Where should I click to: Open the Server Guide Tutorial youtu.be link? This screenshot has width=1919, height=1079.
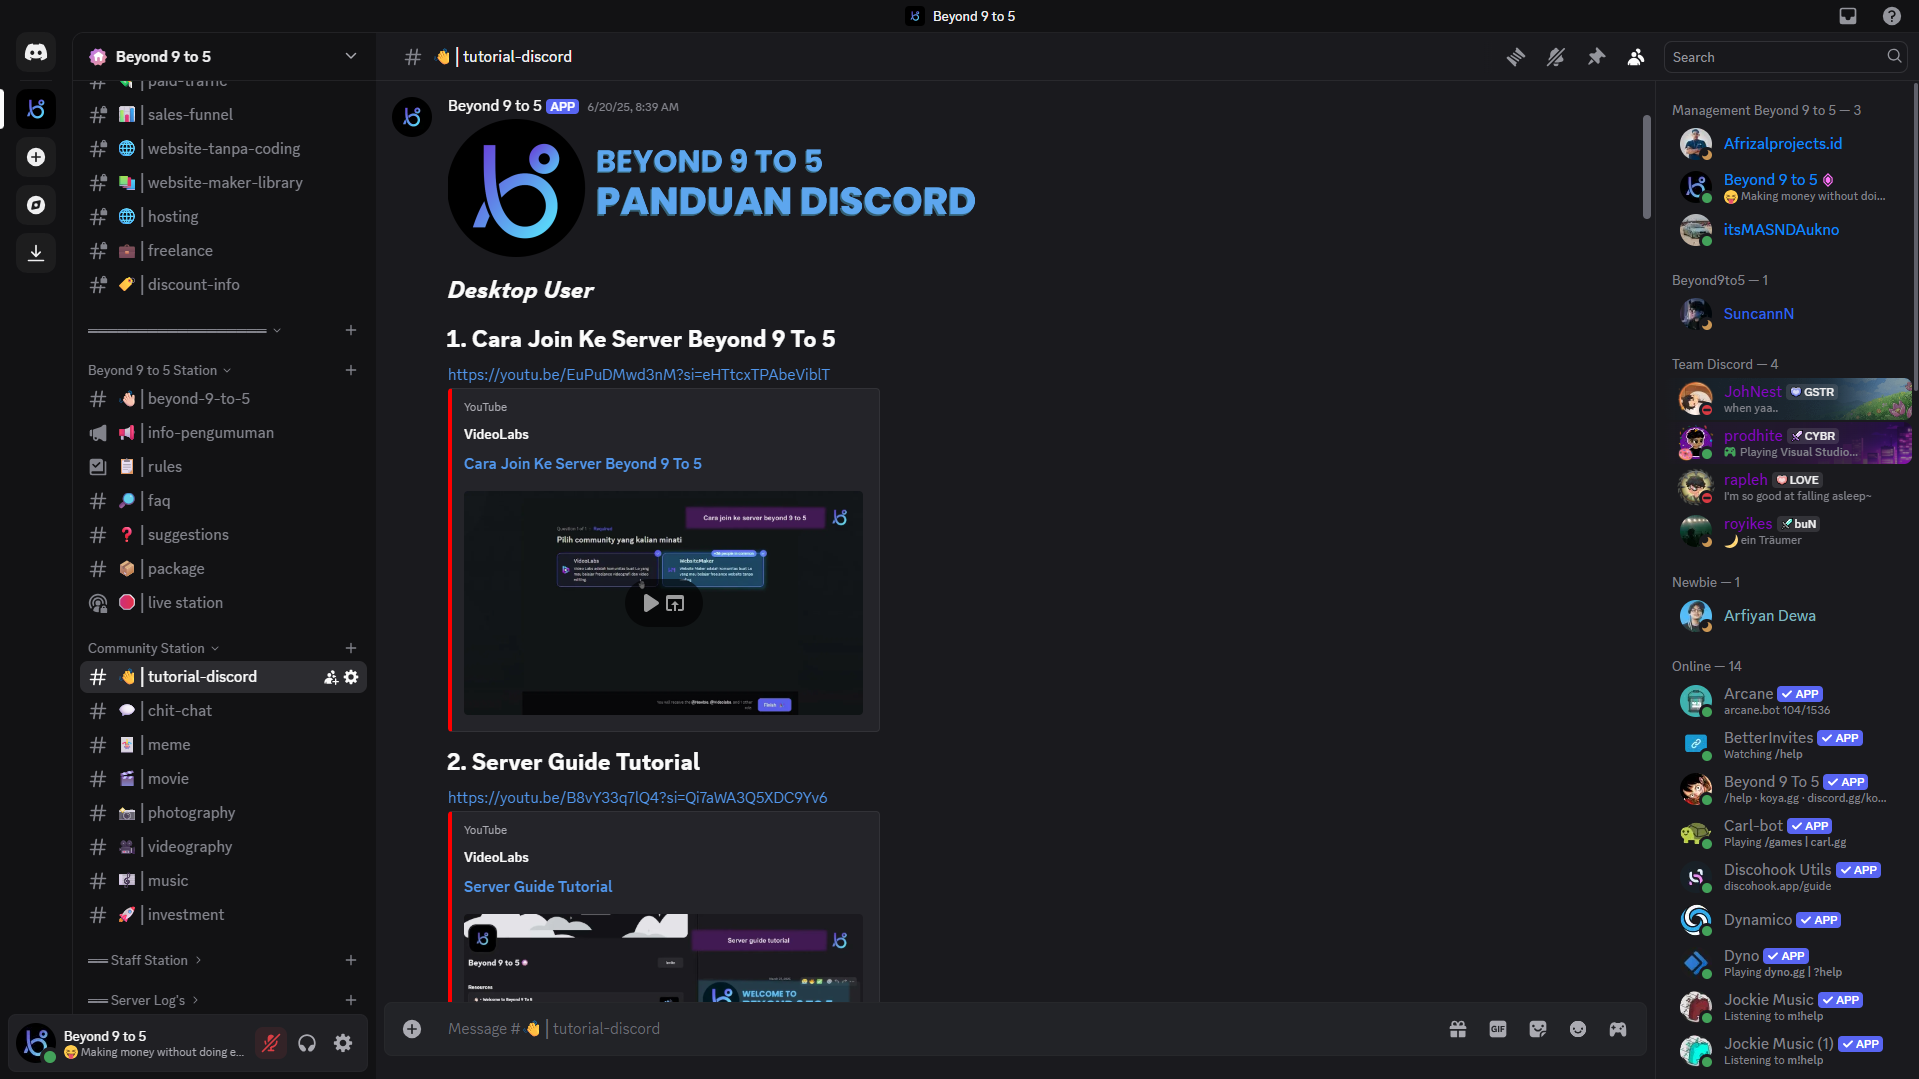click(637, 798)
